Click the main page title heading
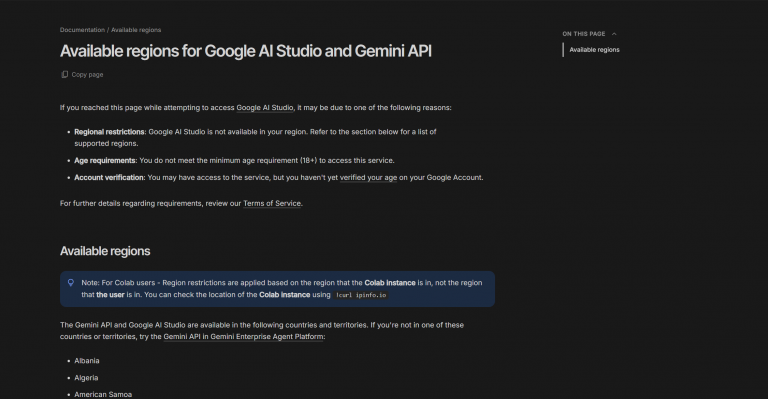 (246, 51)
